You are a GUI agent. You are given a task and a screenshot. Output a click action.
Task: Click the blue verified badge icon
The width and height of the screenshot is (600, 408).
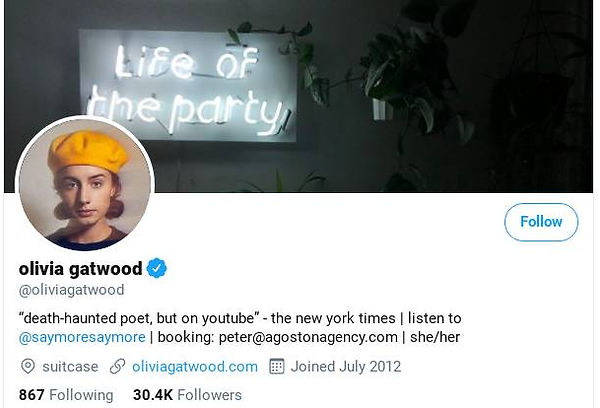(x=157, y=268)
